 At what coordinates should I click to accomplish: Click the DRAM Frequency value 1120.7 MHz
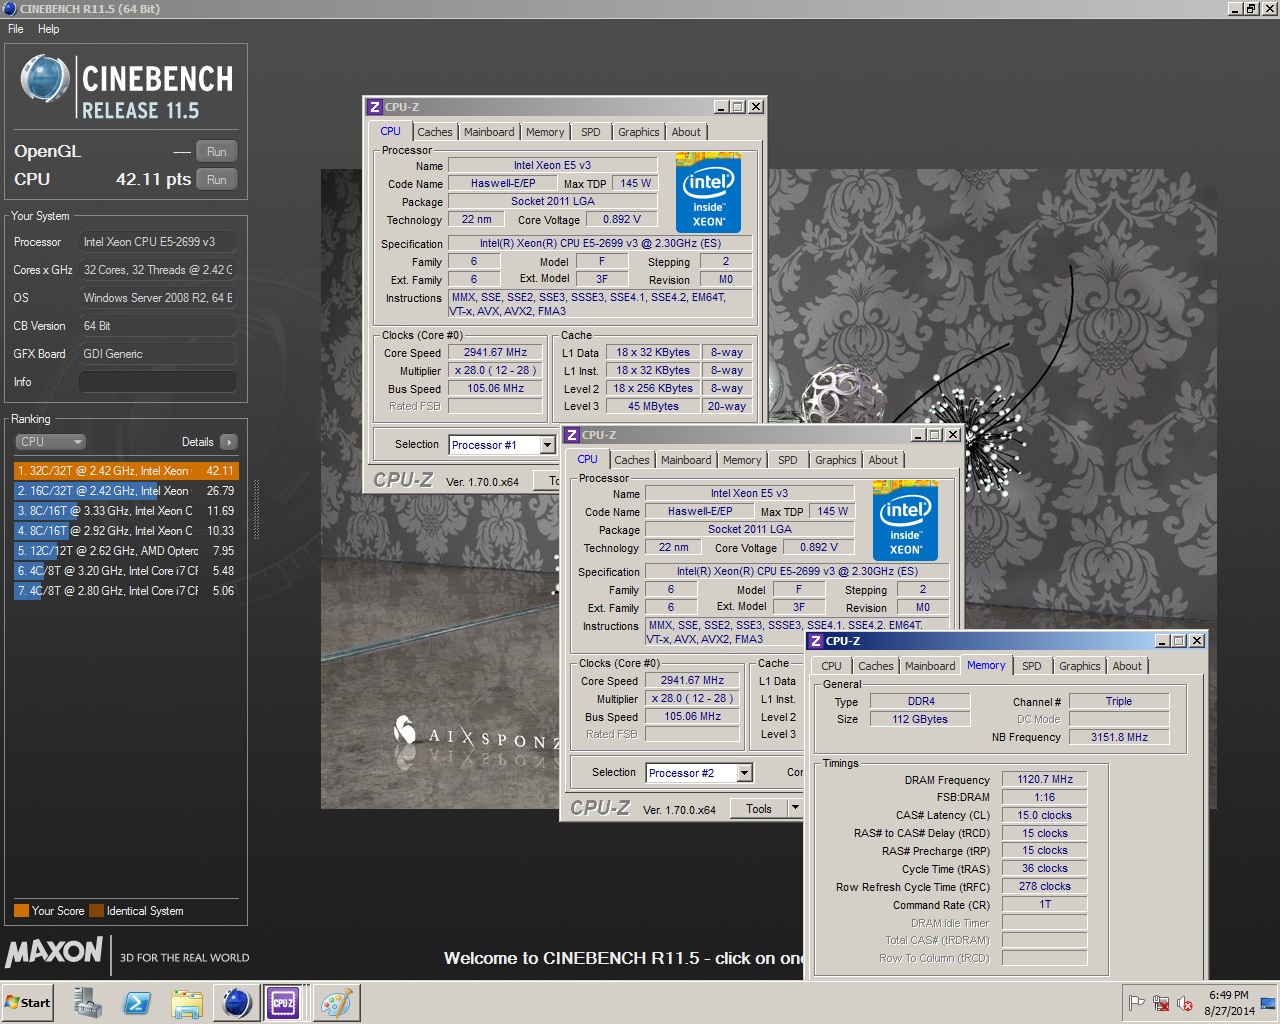[1044, 779]
